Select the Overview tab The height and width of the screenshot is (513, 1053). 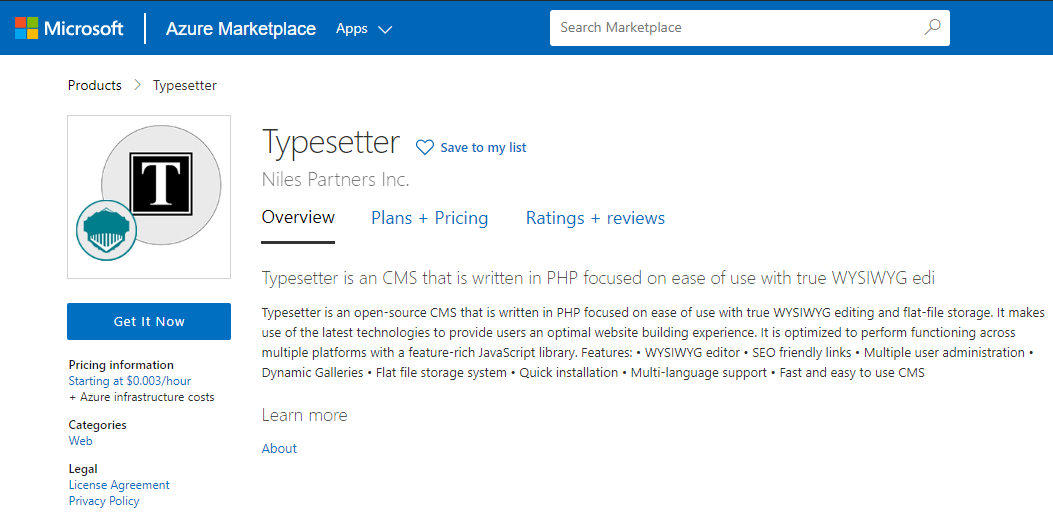pos(298,218)
